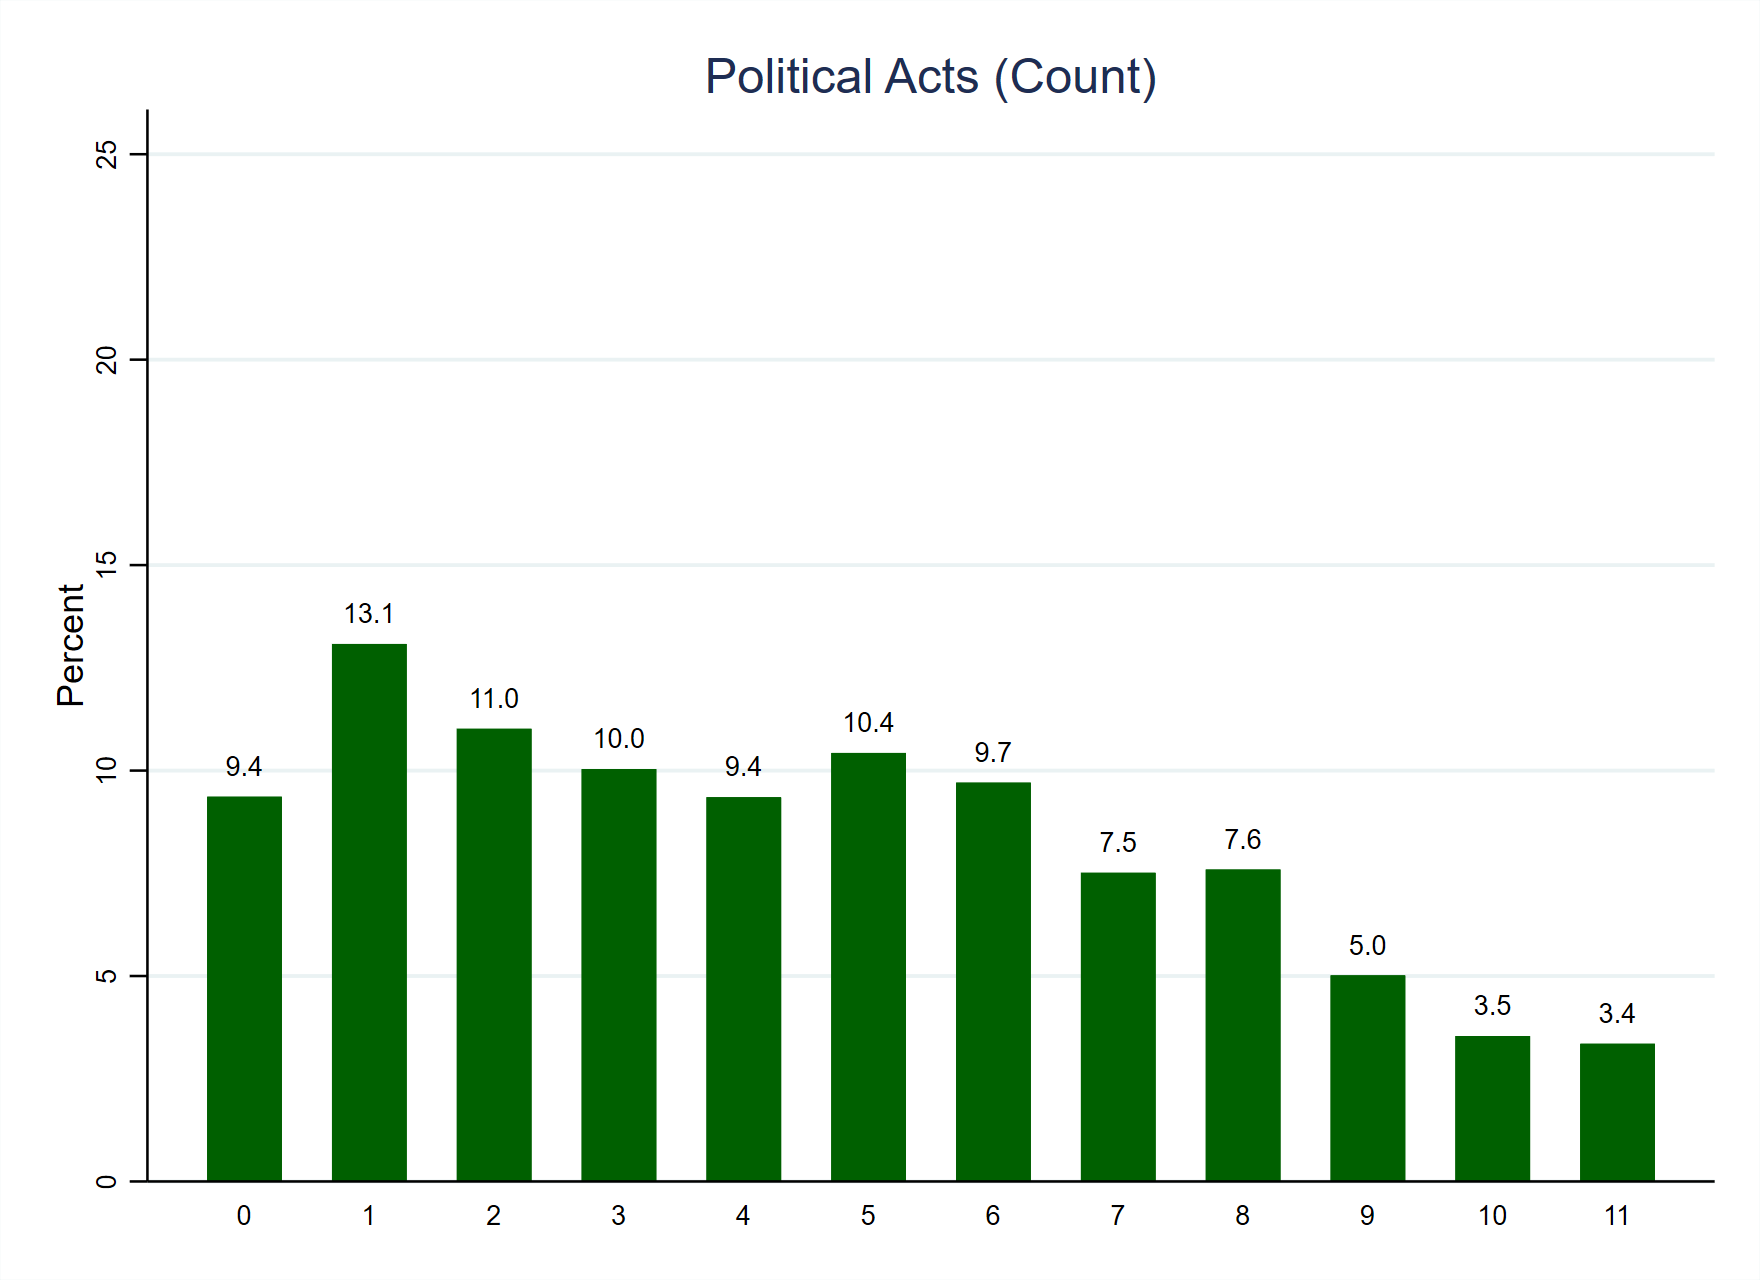
Task: Click the bar with value 5.0
Action: (x=1367, y=1078)
